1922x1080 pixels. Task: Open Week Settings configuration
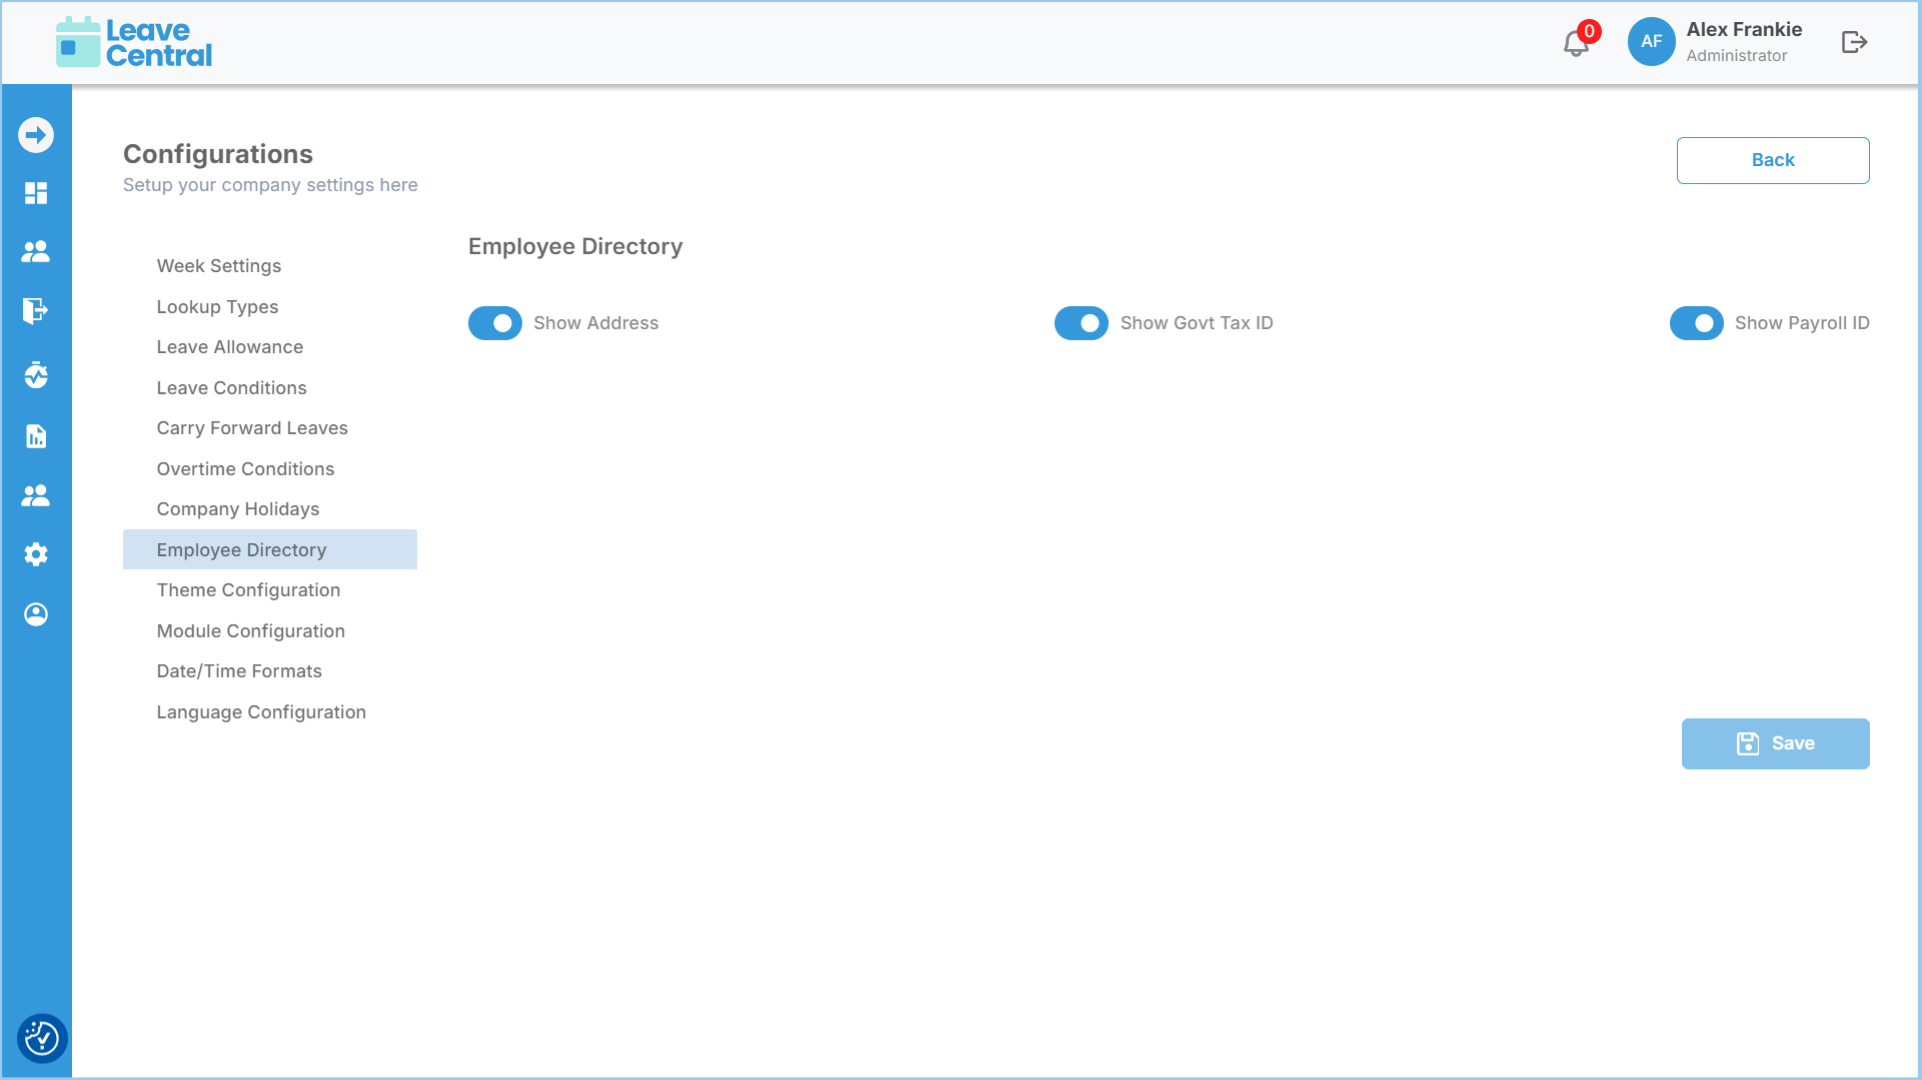tap(218, 266)
